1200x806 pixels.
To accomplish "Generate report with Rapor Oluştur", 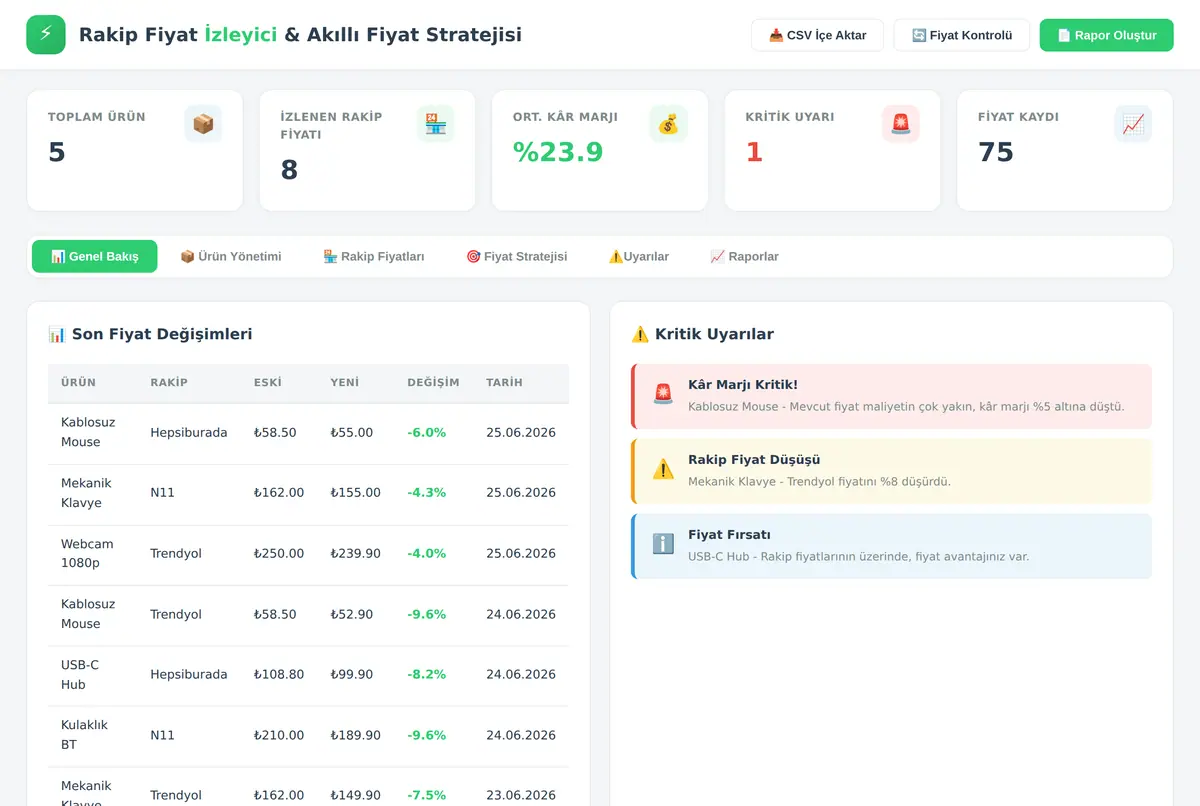I will (1106, 35).
